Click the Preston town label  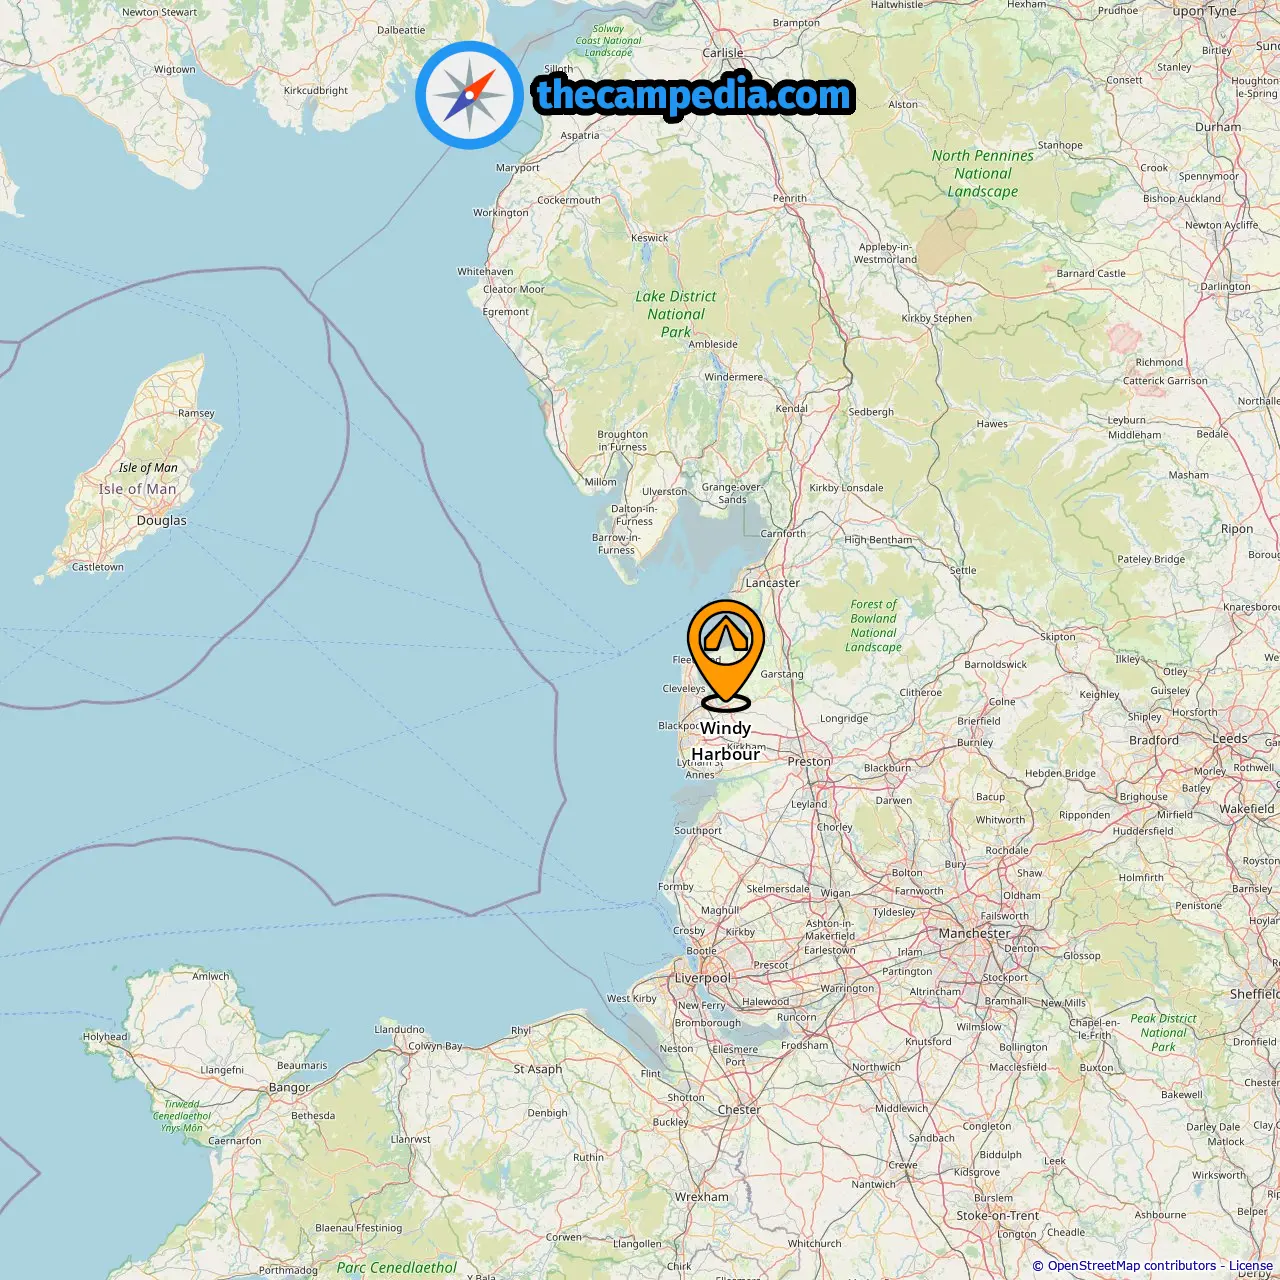pyautogui.click(x=809, y=761)
